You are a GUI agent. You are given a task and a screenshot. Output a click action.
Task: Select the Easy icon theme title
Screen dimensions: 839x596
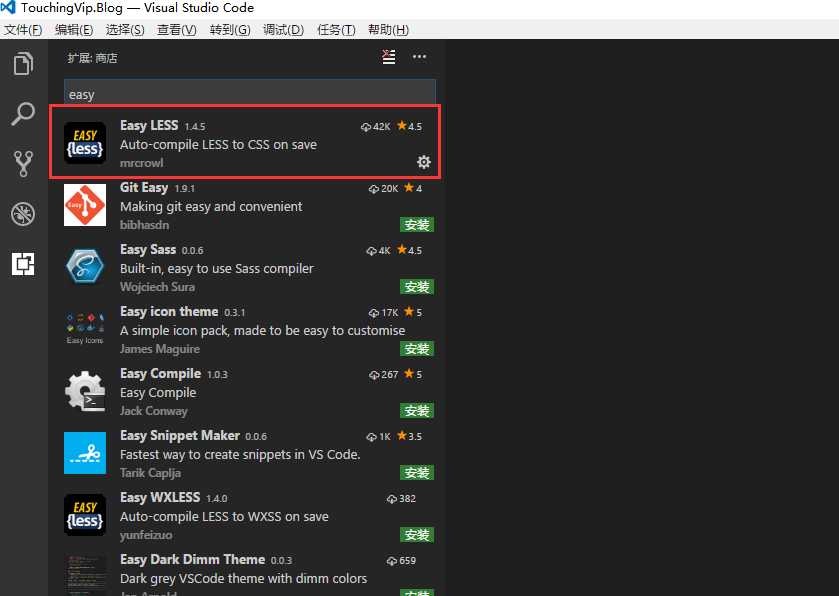tap(169, 311)
